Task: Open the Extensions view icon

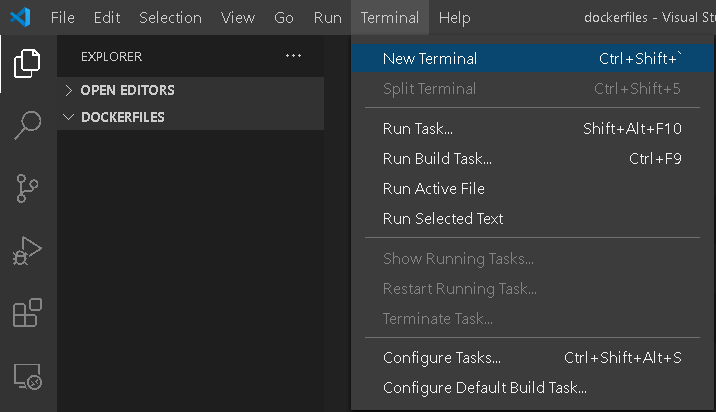Action: coord(27,314)
